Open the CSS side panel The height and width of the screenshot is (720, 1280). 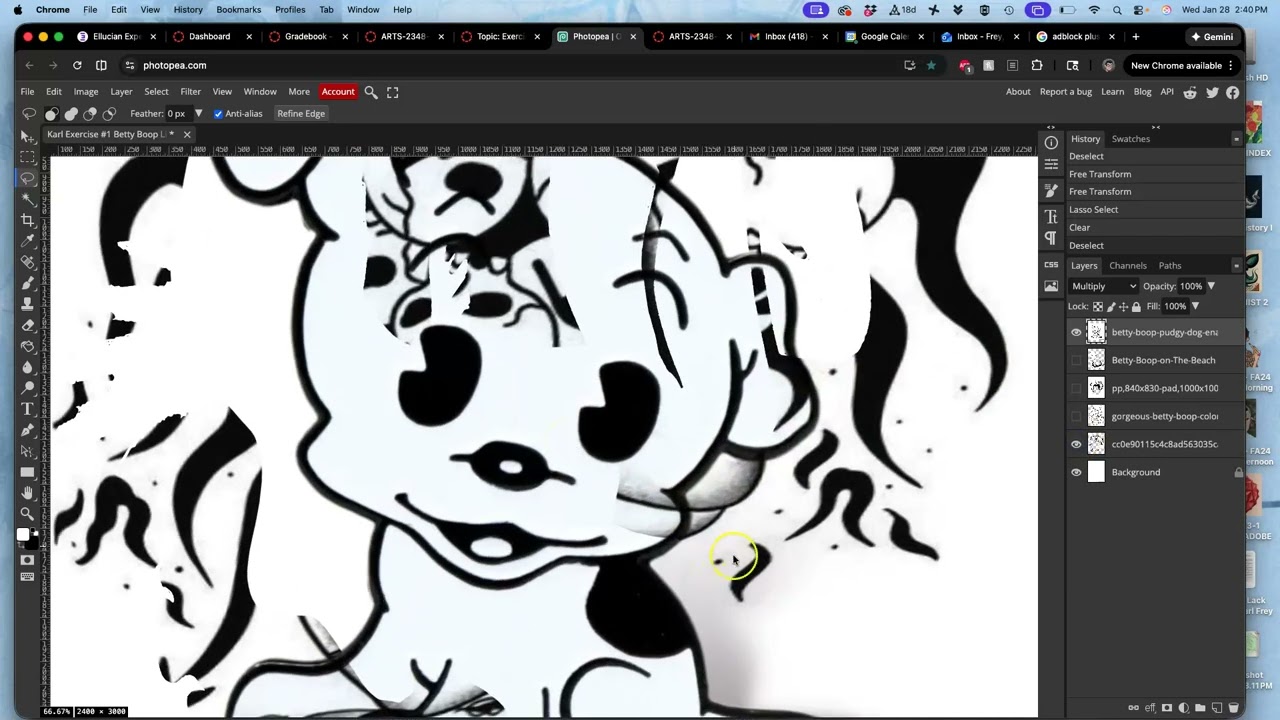pos(1051,264)
